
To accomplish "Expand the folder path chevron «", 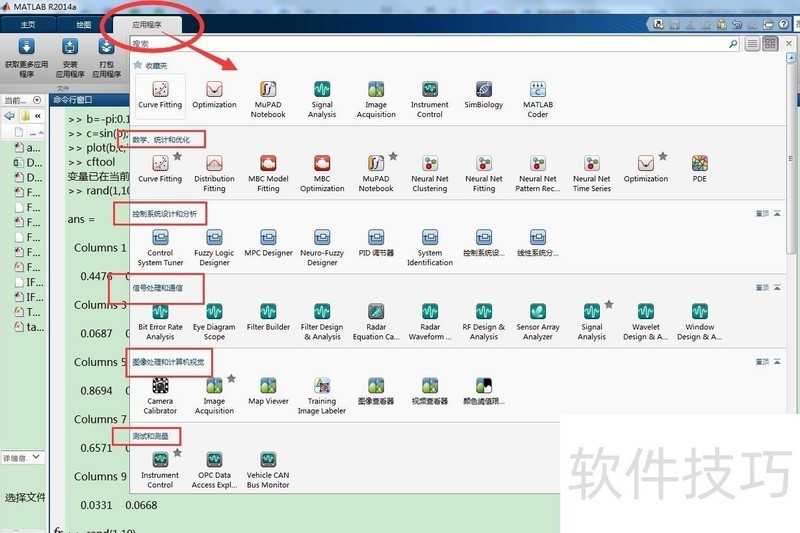I will [x=38, y=116].
